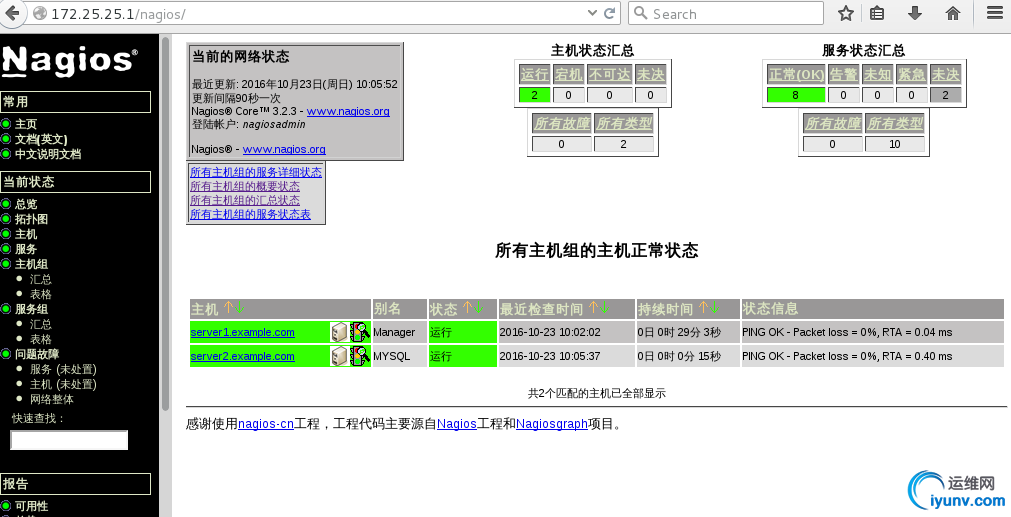Open the URL history dropdown arrow
Screen dimensions: 1011x517
(x=593, y=13)
